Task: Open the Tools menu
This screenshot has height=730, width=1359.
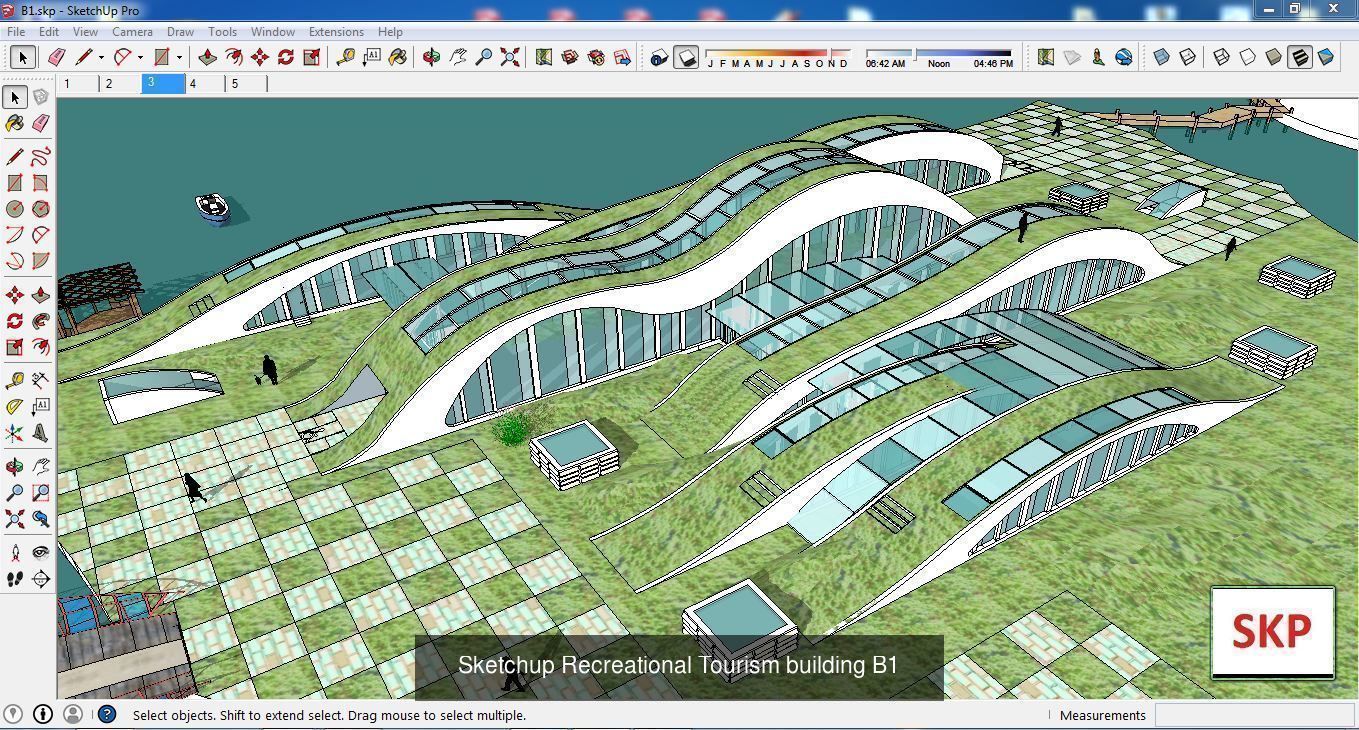Action: 222,32
